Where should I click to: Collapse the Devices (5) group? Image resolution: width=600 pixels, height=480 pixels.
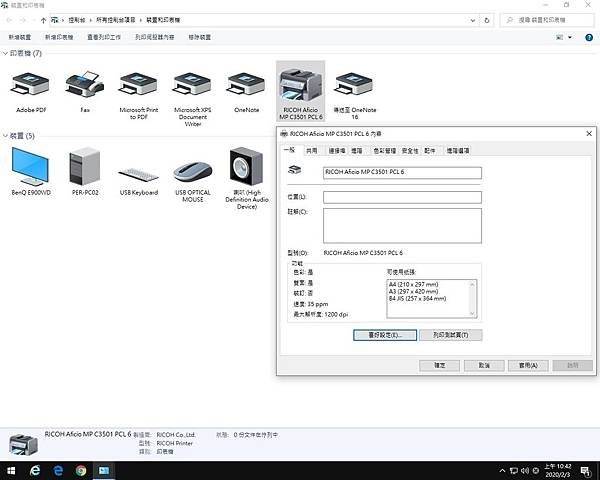coord(5,136)
